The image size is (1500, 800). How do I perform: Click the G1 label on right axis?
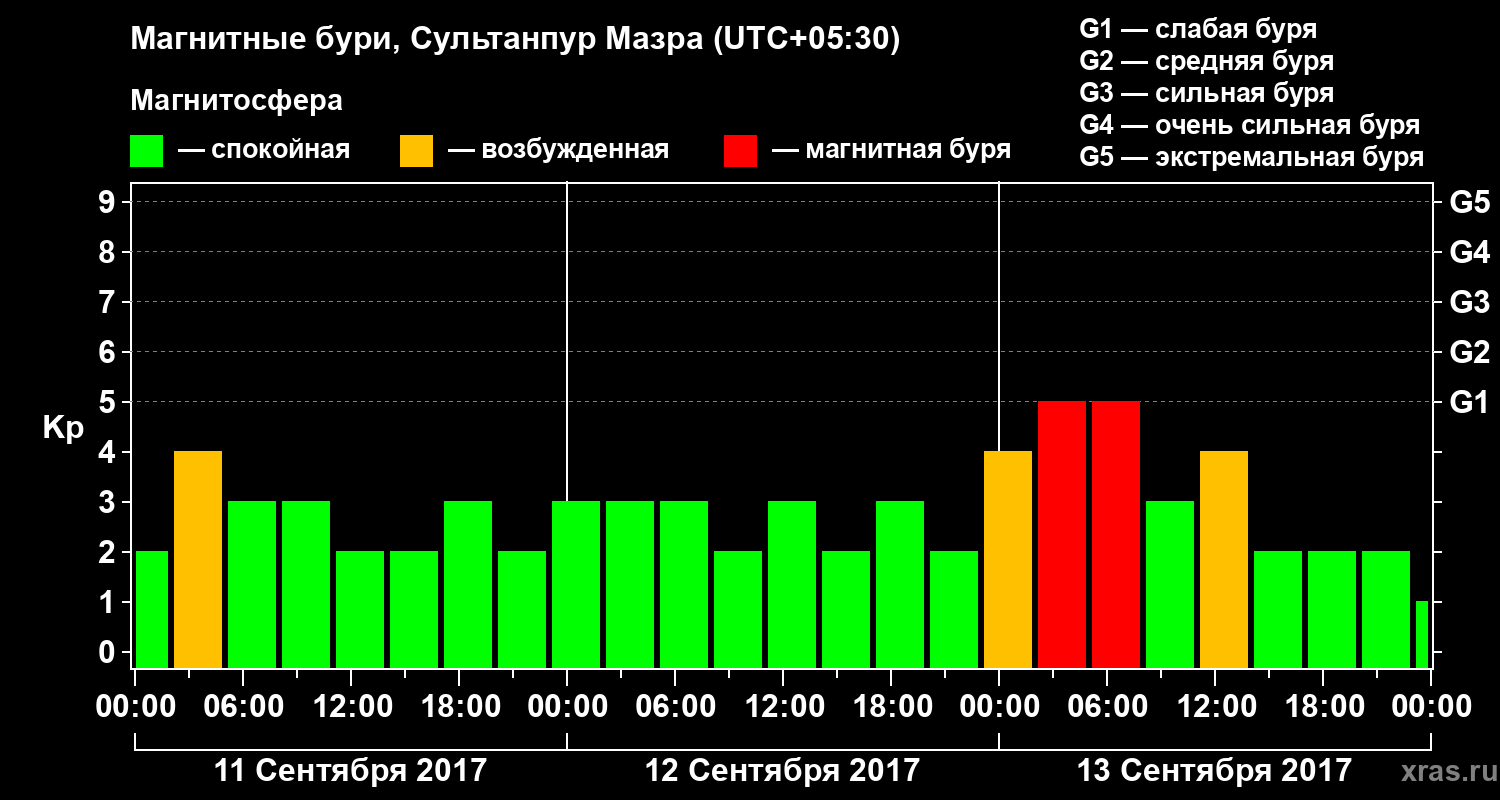(1469, 402)
